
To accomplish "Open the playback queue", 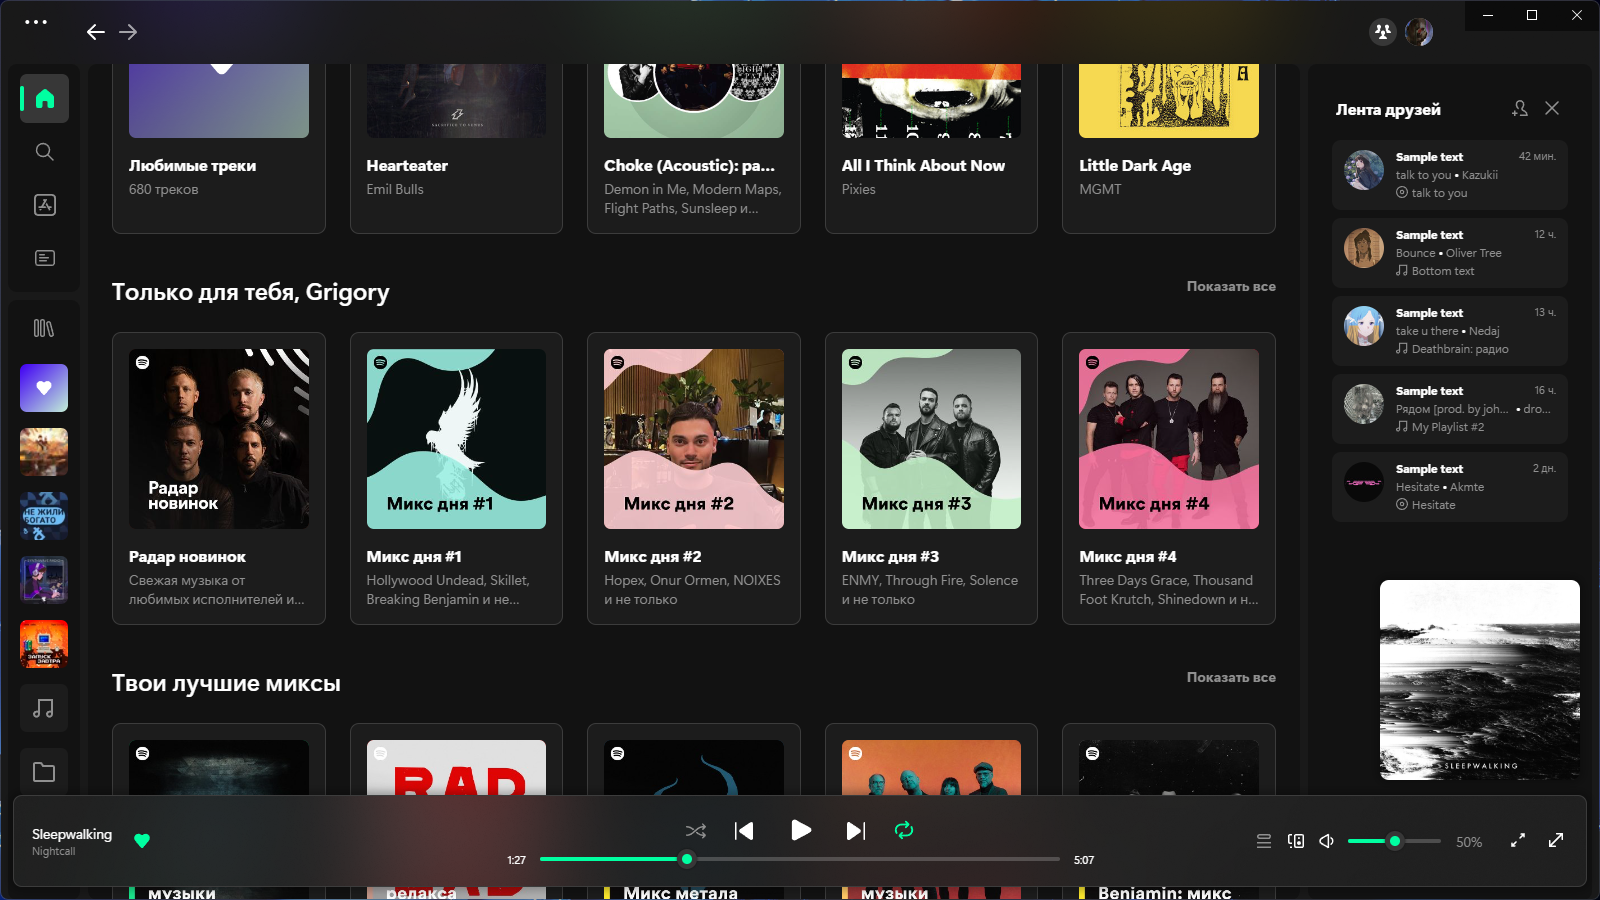I will (1264, 841).
